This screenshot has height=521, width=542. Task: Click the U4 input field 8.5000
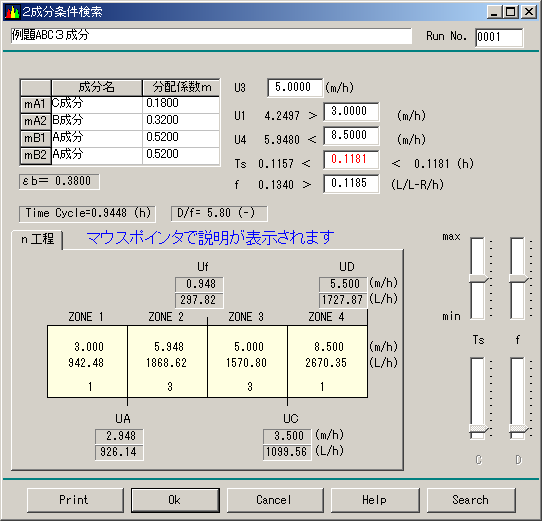(x=351, y=136)
